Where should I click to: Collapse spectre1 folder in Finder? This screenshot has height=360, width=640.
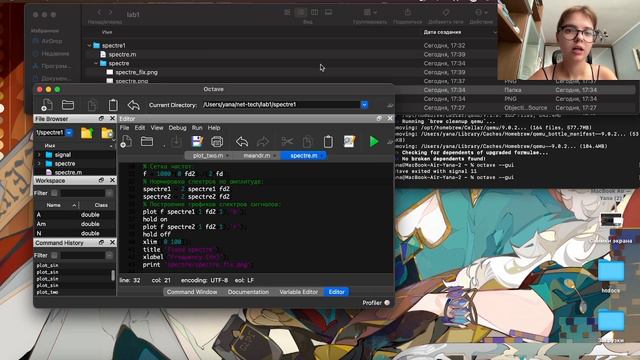(x=89, y=46)
